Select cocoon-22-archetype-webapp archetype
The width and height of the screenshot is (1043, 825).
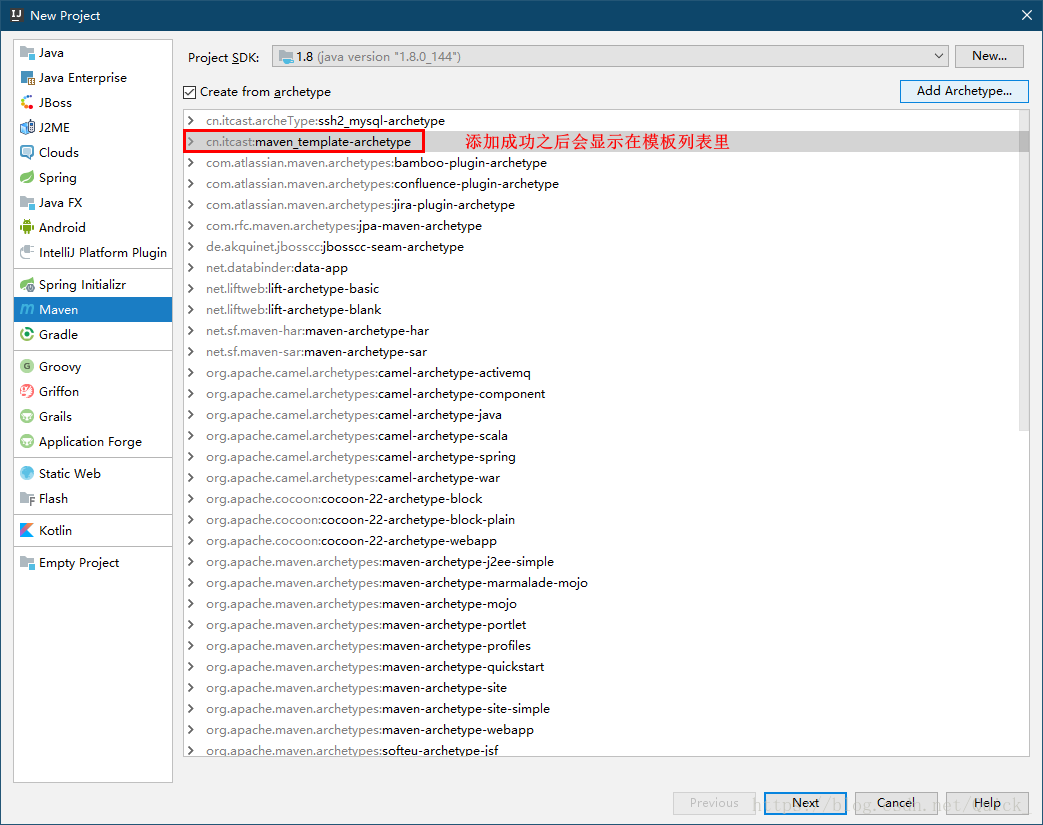point(601,541)
